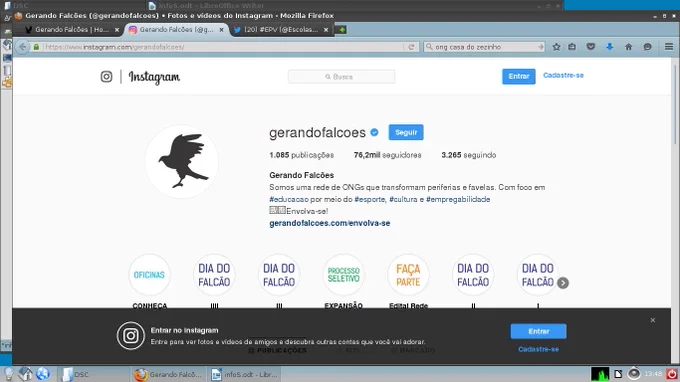
Task: Click the Pocket save icon
Action: click(x=591, y=47)
